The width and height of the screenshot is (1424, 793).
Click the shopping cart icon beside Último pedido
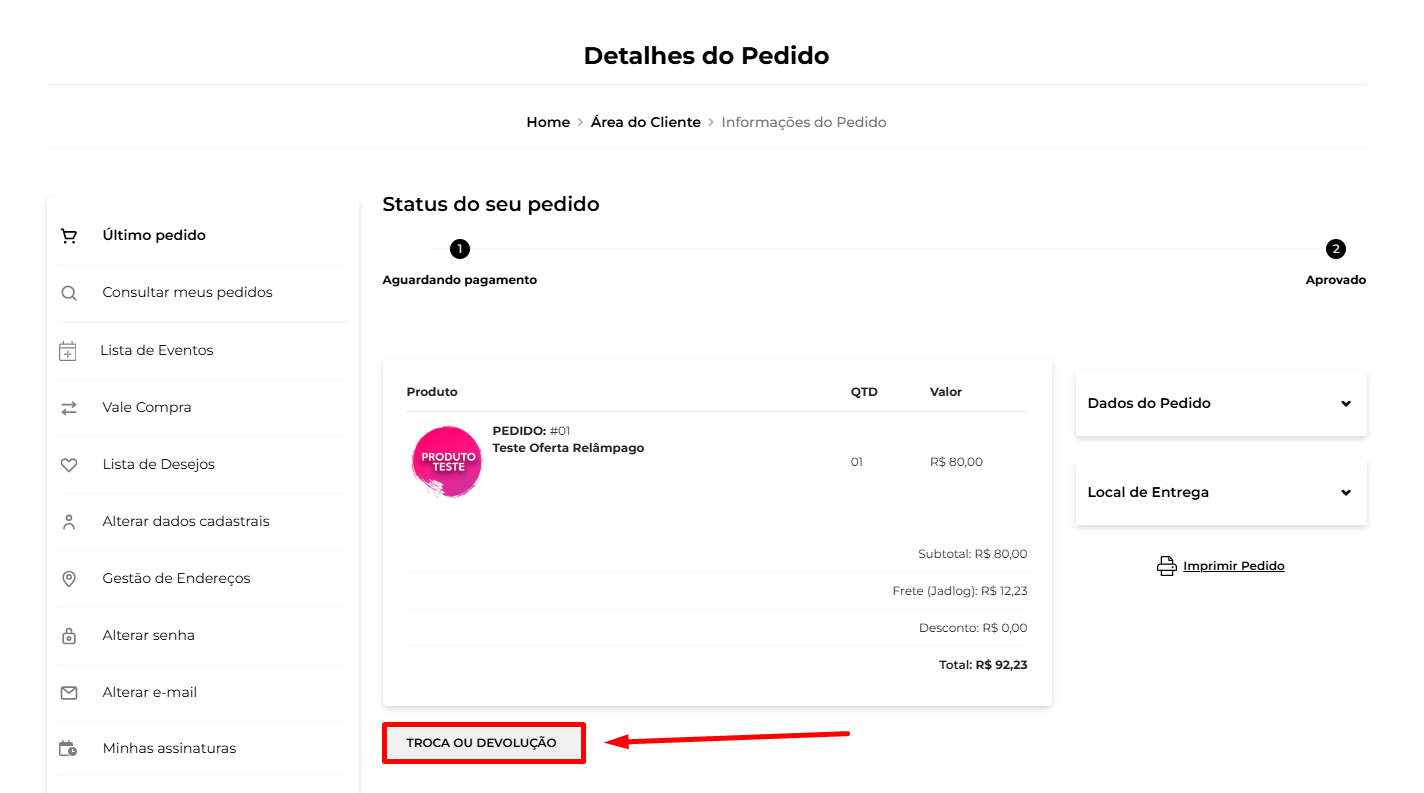(x=68, y=236)
